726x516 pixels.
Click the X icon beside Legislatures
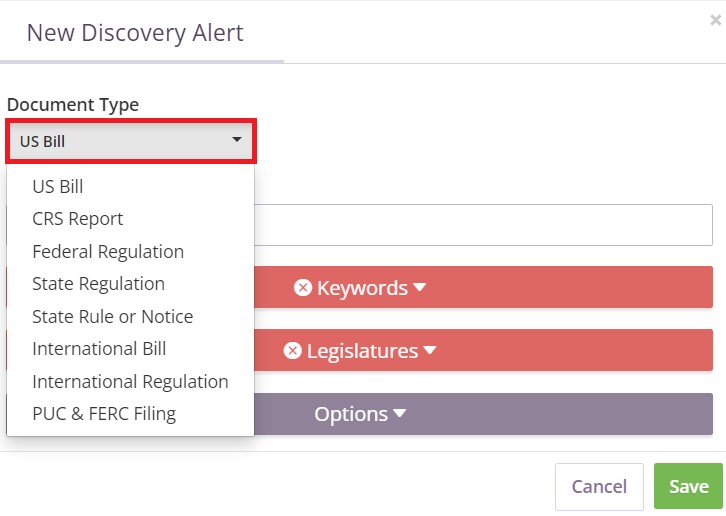(x=293, y=351)
